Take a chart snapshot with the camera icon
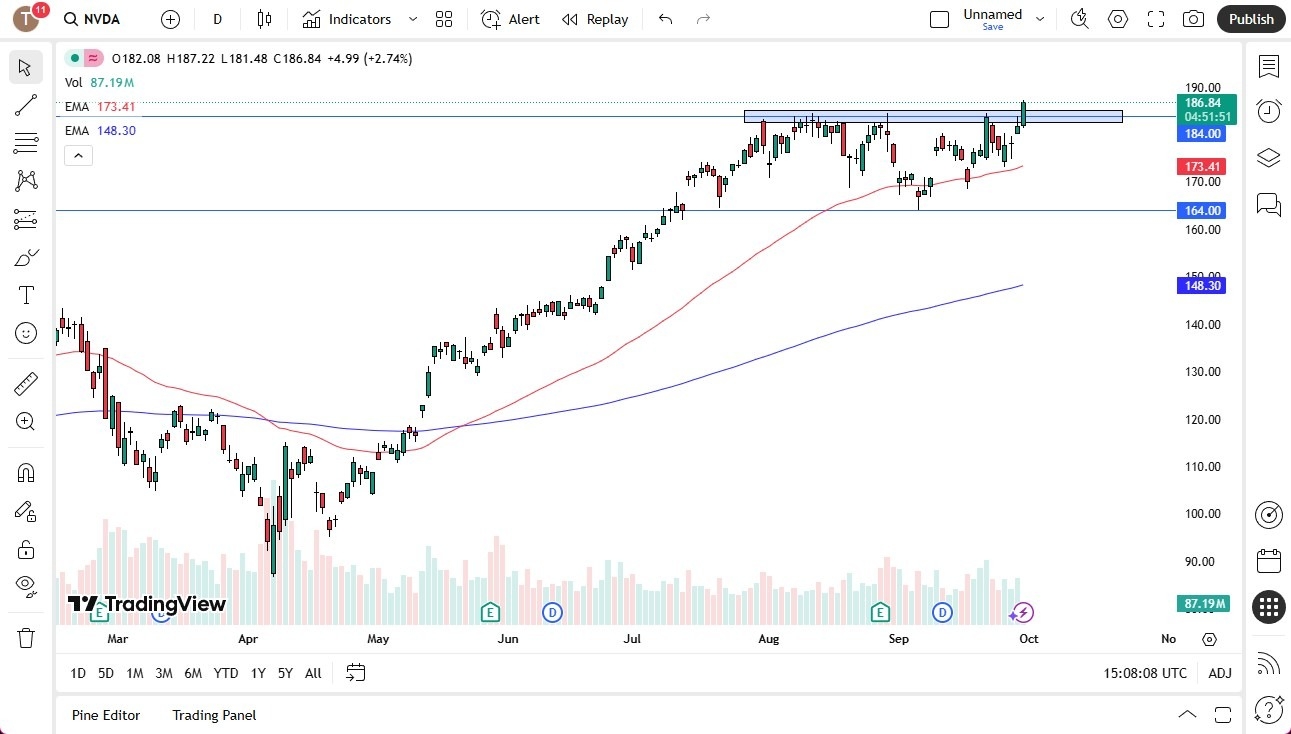The width and height of the screenshot is (1291, 734). pos(1193,19)
